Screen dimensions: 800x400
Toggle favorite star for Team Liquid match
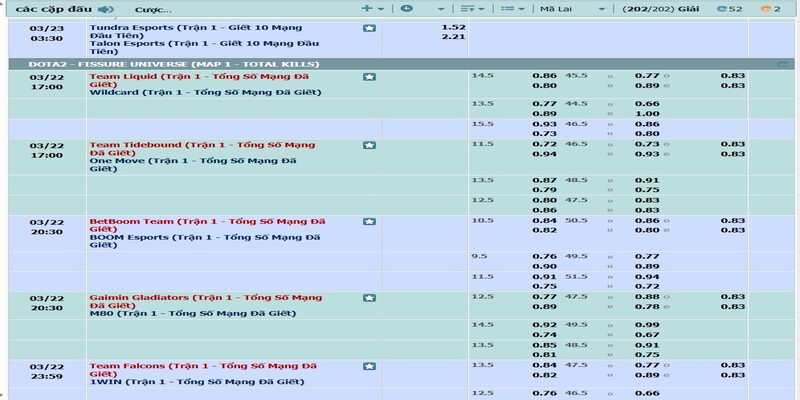(x=369, y=76)
